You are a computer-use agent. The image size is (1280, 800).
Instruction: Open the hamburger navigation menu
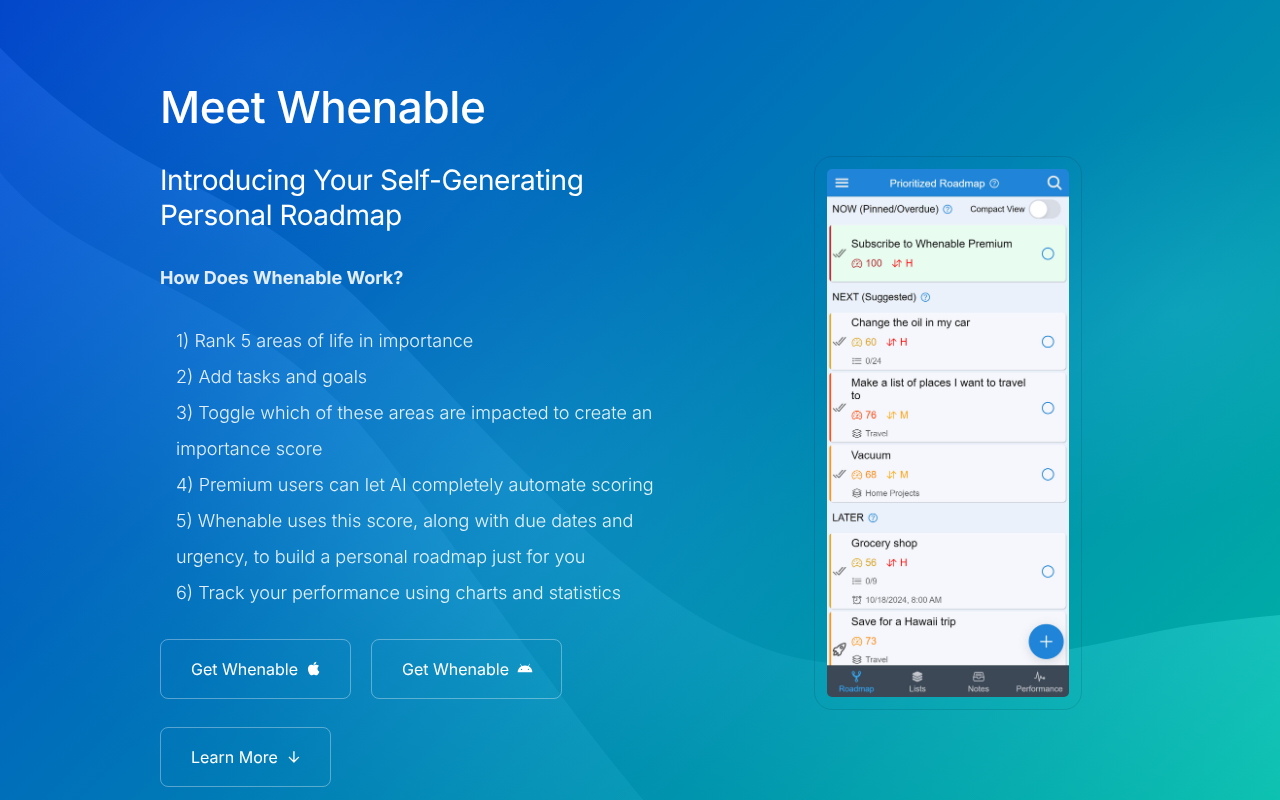pos(841,183)
